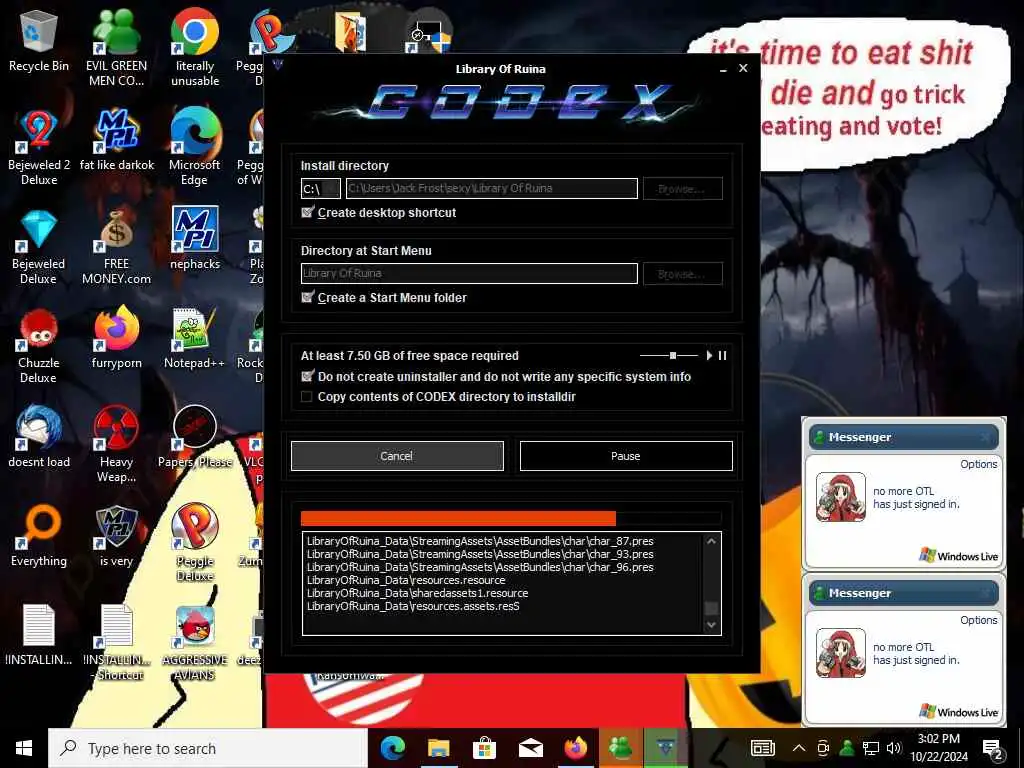This screenshot has width=1024, height=768.
Task: Open Options in the upper Messenger popup
Action: coord(978,464)
